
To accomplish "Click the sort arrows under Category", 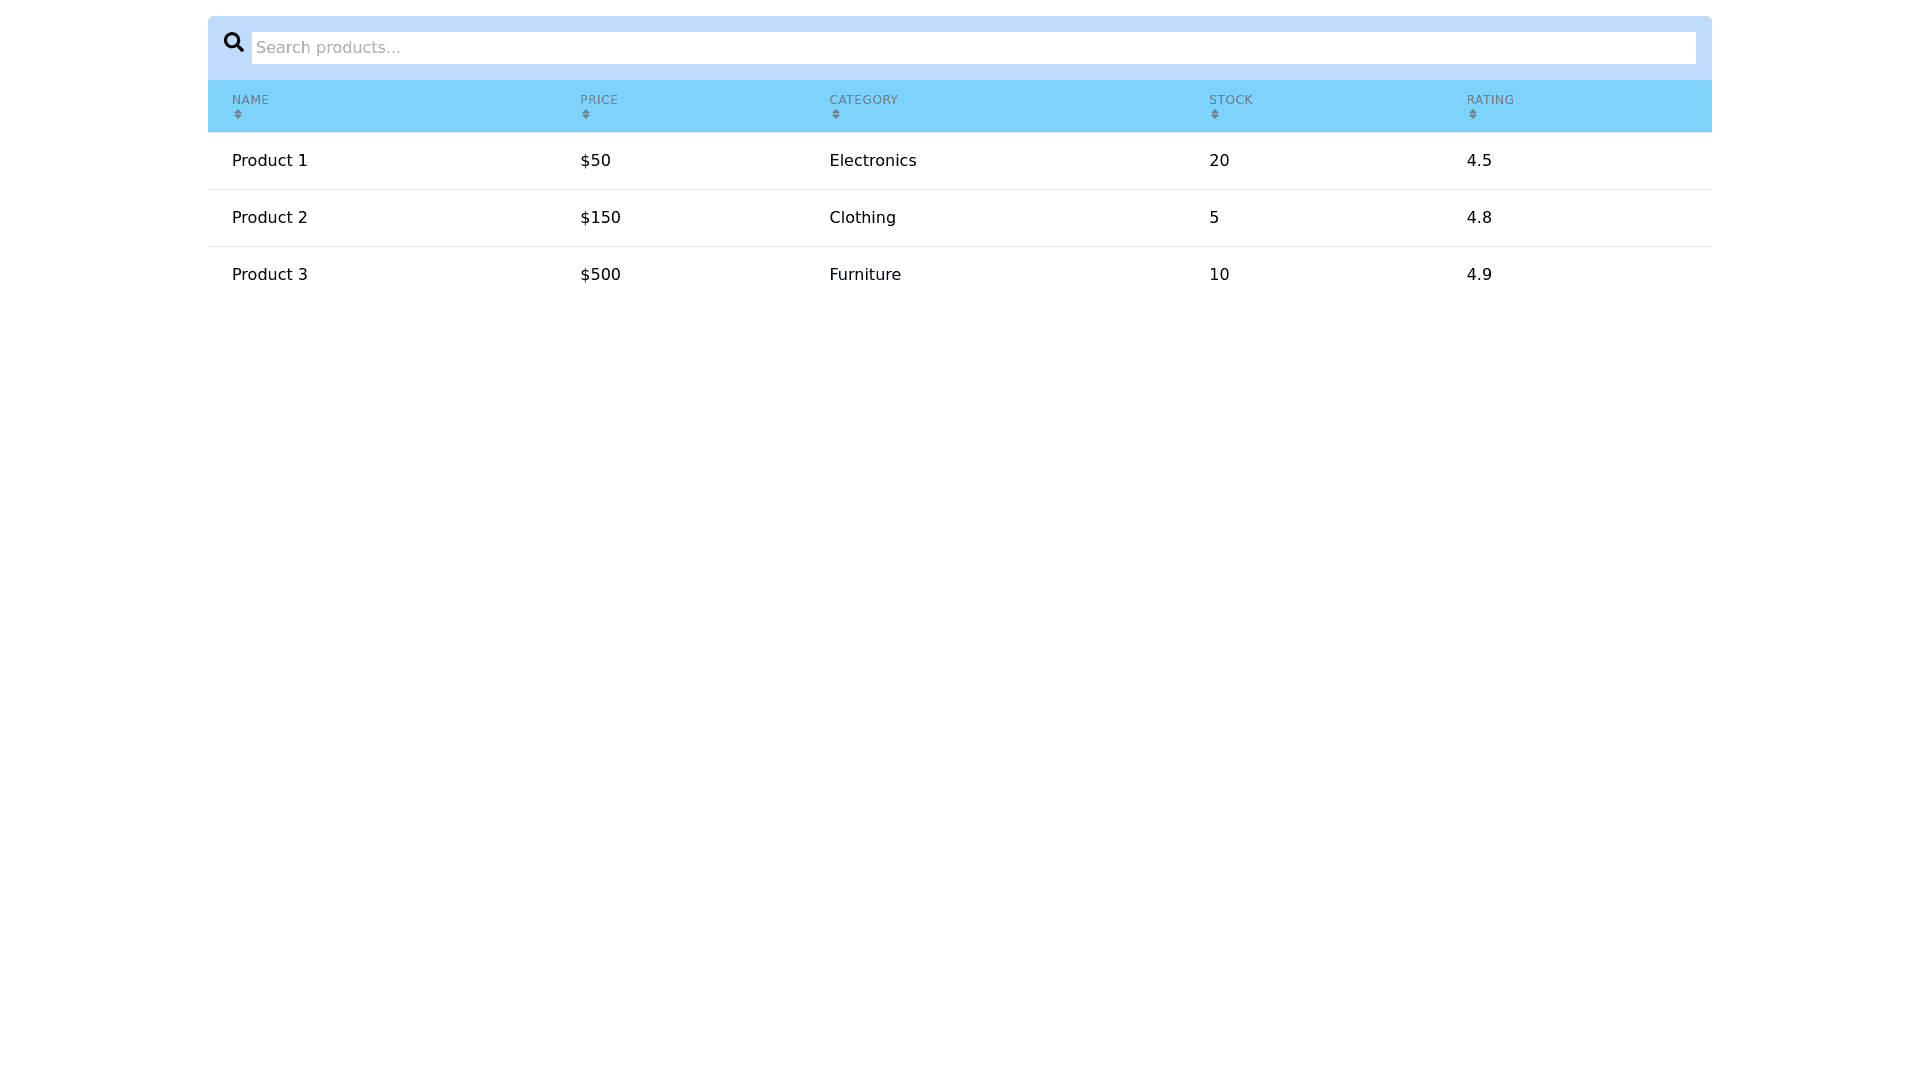I will point(836,114).
